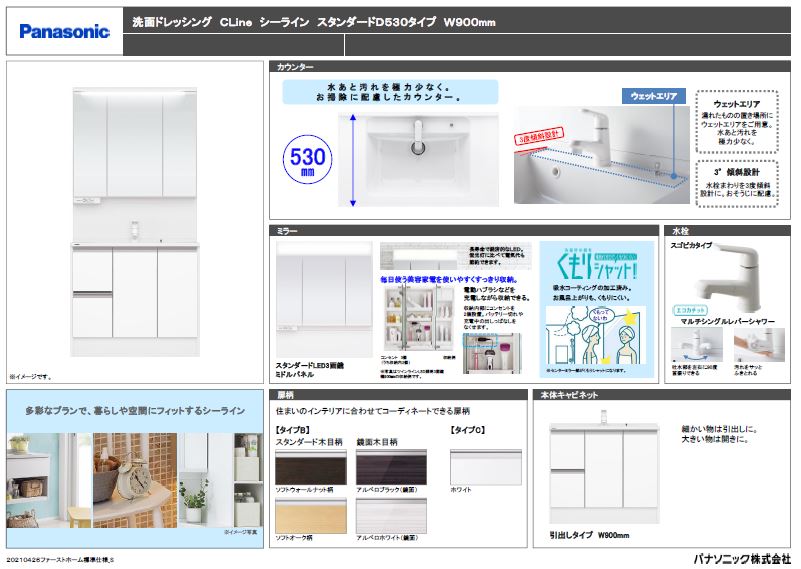
Task: Click the note ※イメージです。
Action: pos(31,377)
